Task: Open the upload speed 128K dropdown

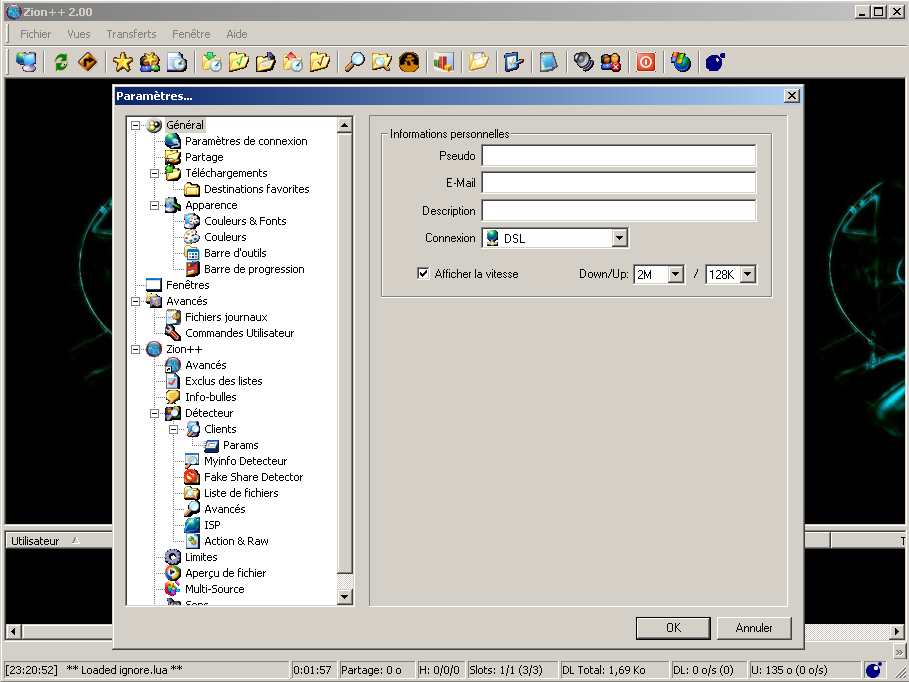Action: click(x=748, y=274)
